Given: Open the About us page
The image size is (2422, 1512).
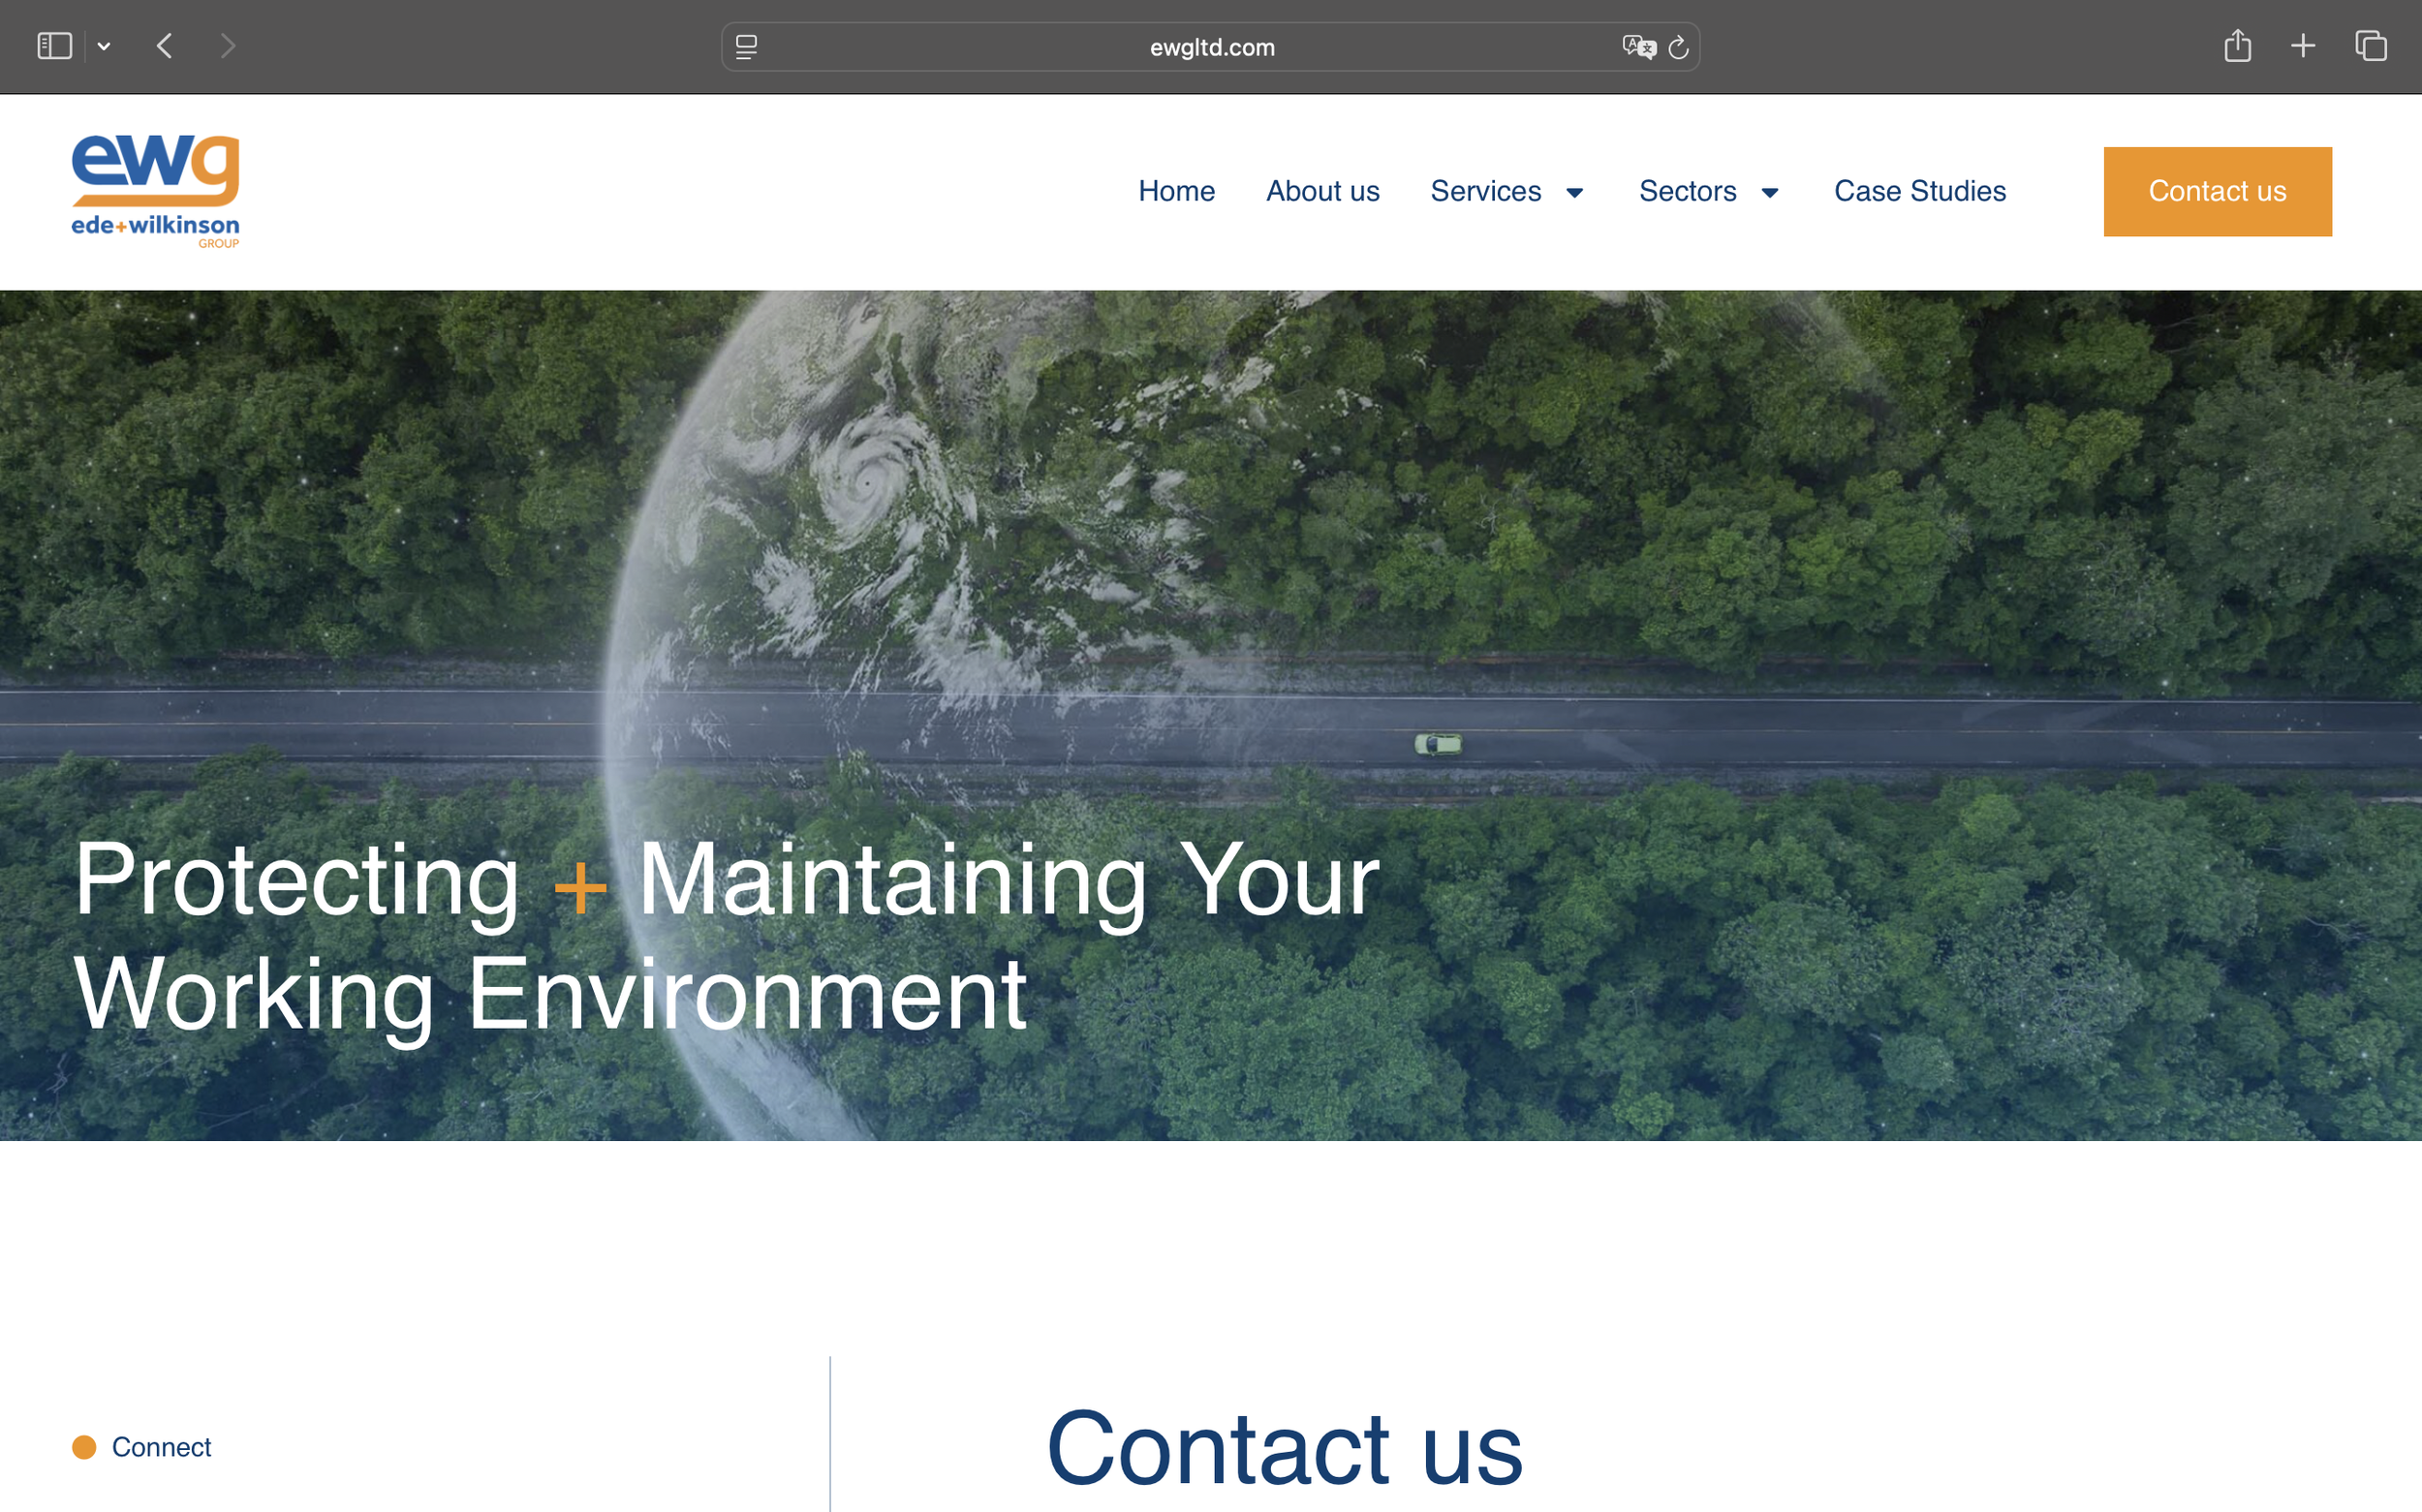Looking at the screenshot, I should (x=1322, y=191).
